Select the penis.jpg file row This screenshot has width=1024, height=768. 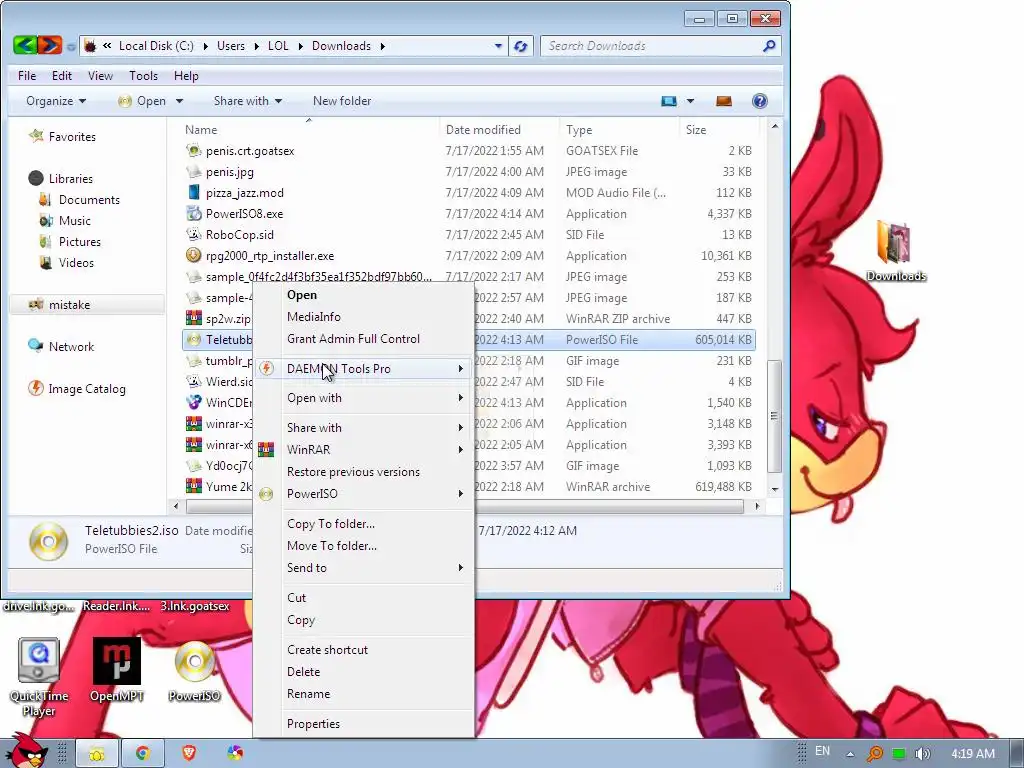tap(469, 172)
